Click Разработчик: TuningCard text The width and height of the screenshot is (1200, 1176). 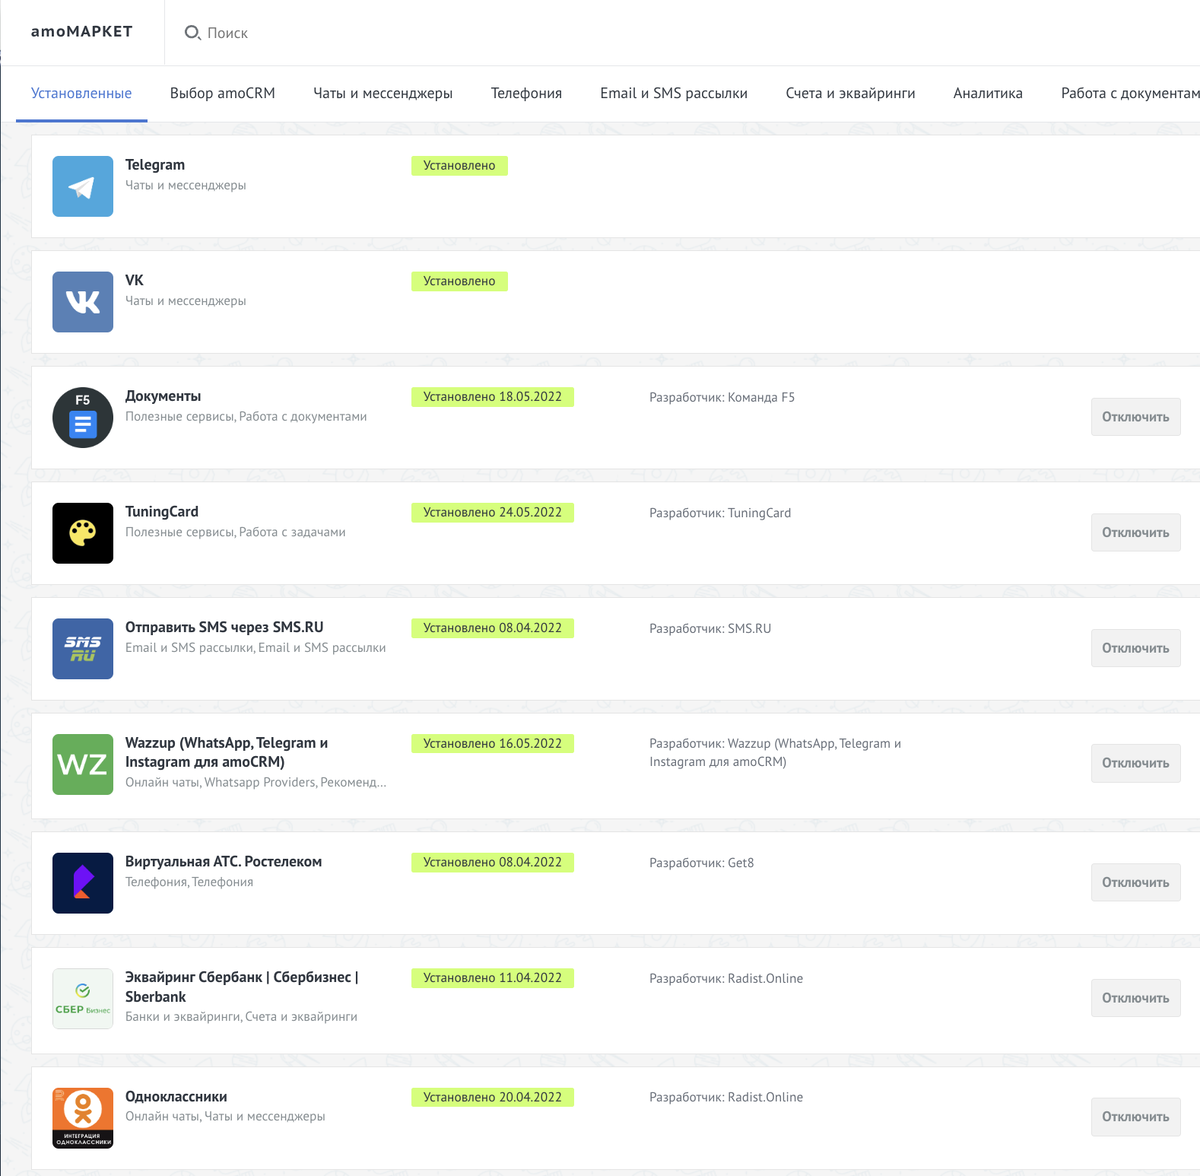[x=720, y=513]
